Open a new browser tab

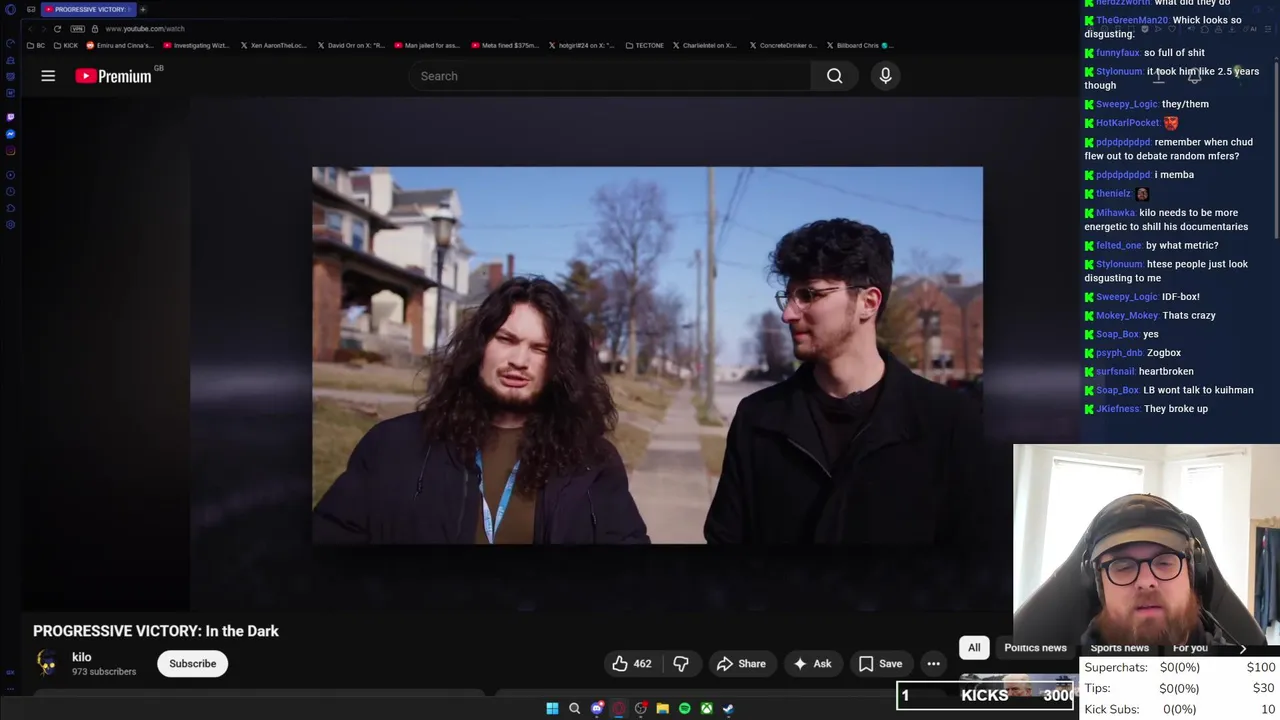[143, 9]
